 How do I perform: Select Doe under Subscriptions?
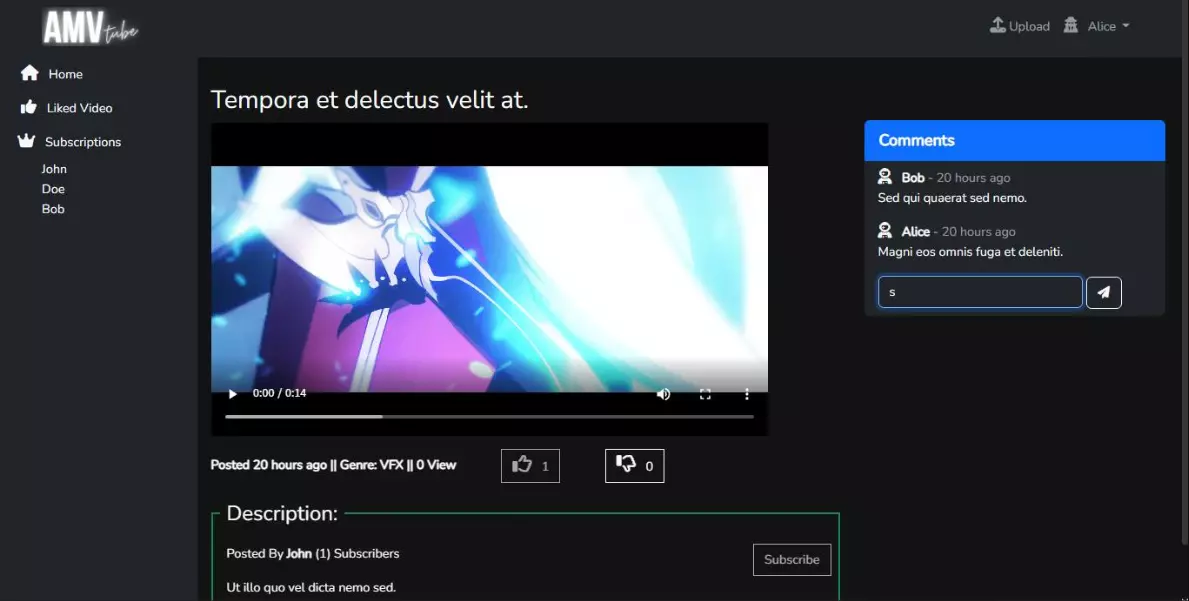click(x=53, y=189)
